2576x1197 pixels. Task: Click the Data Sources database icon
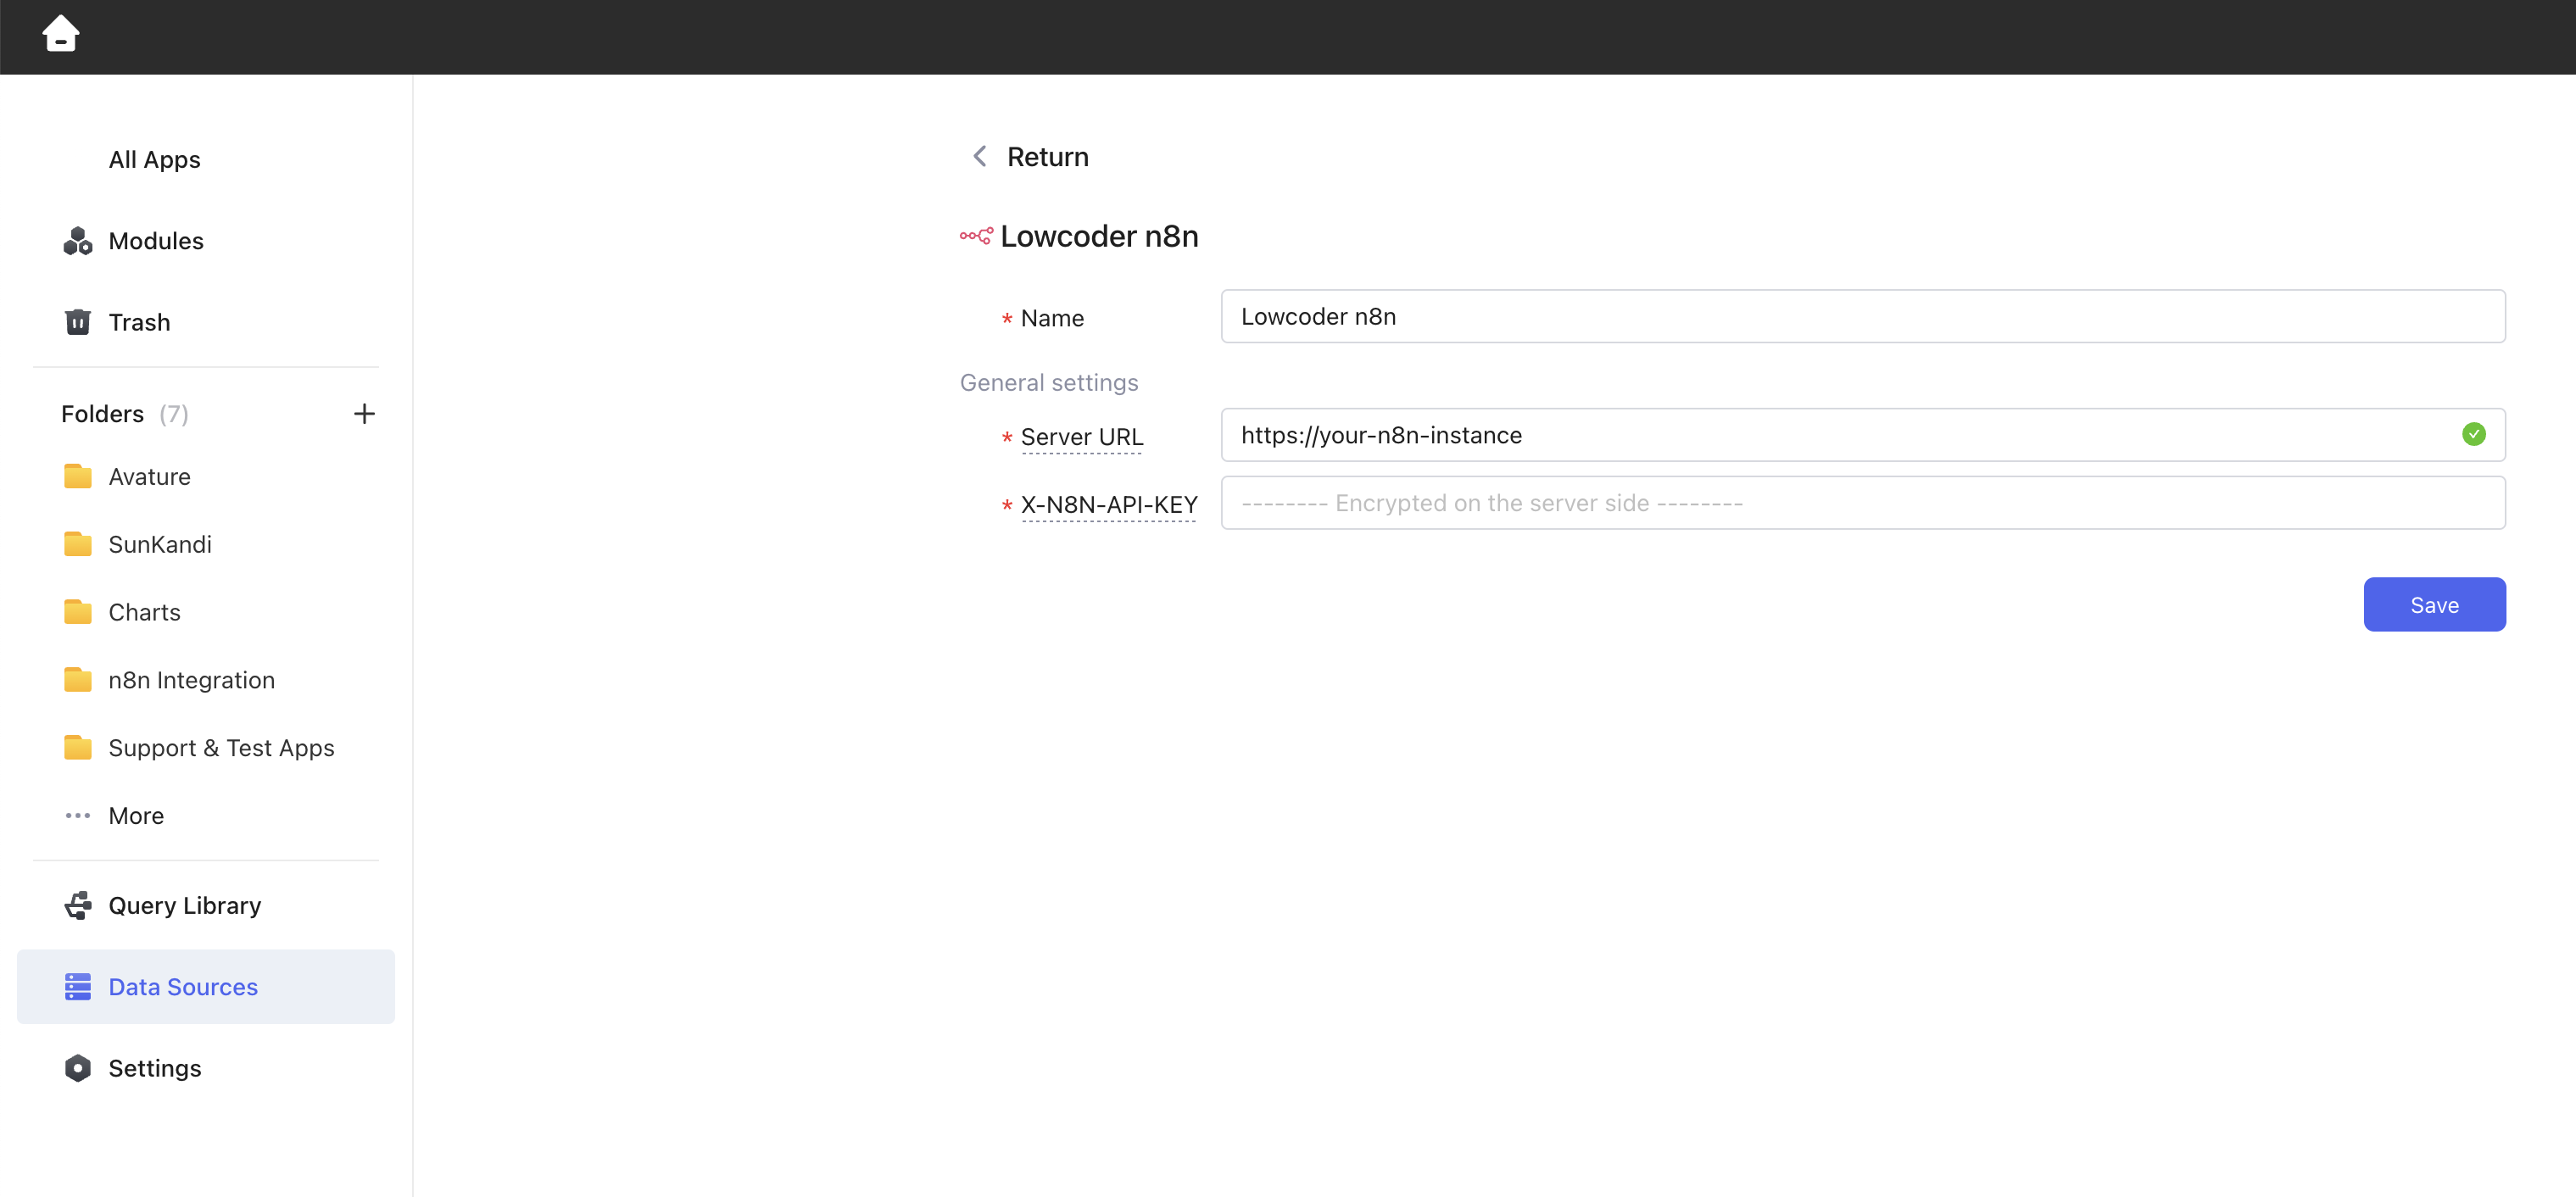point(77,987)
